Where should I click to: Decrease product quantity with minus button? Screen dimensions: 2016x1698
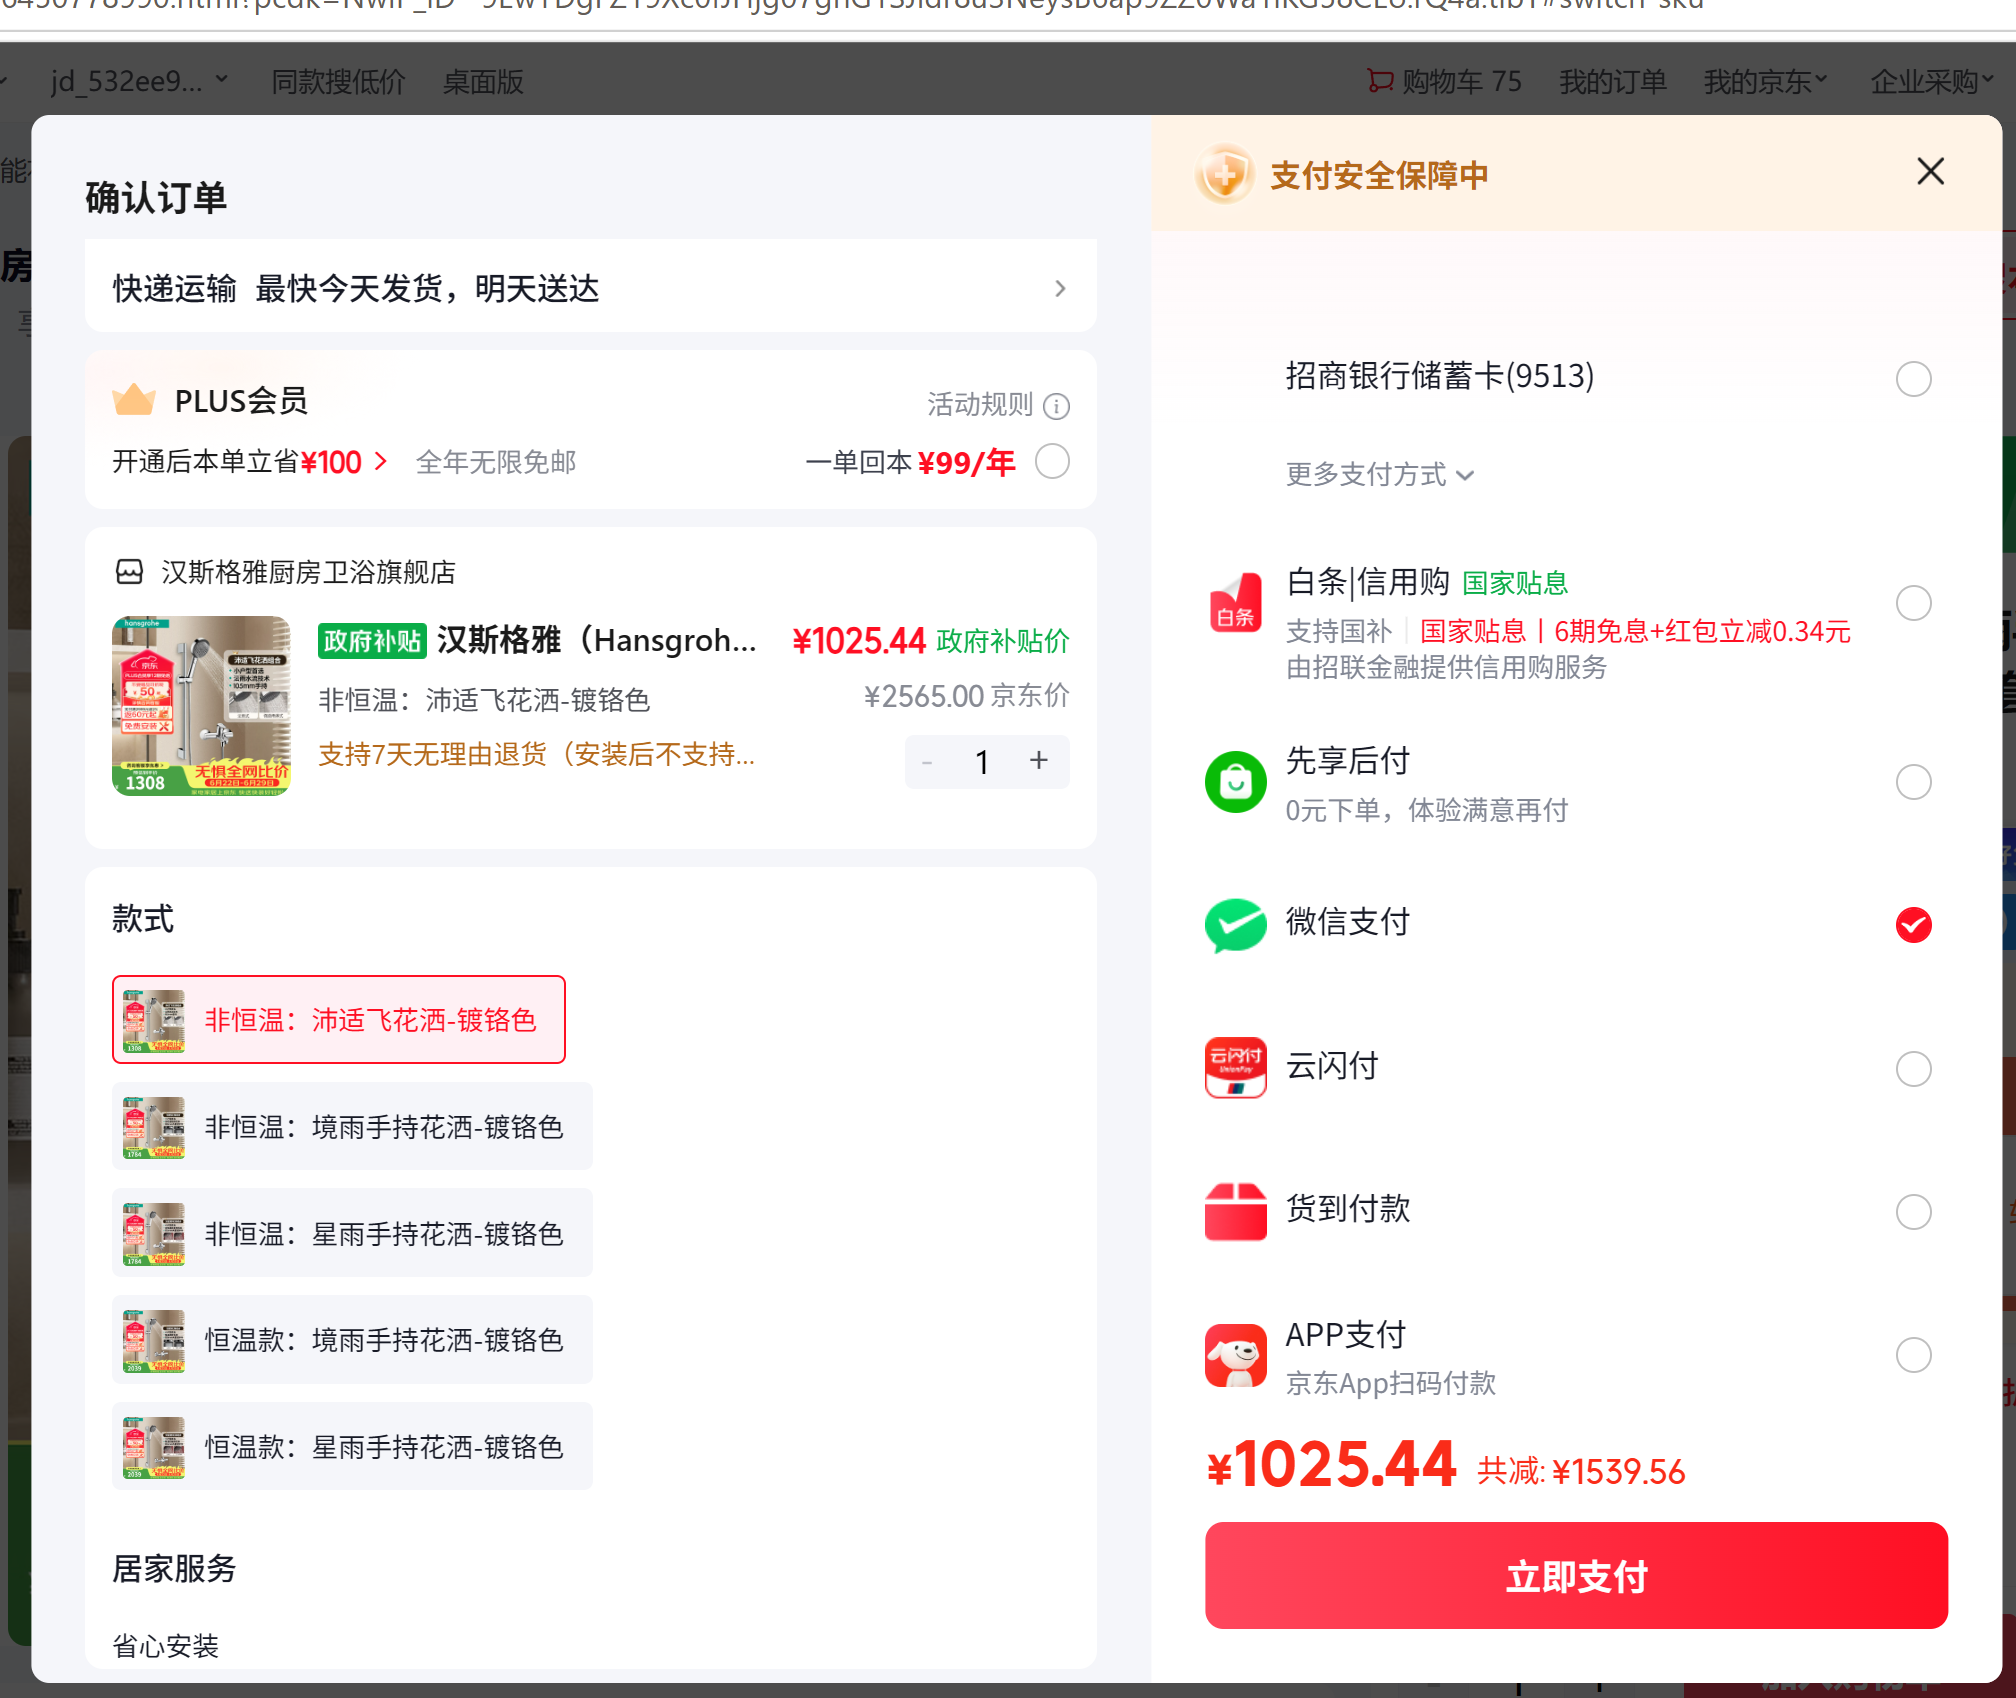(x=927, y=761)
